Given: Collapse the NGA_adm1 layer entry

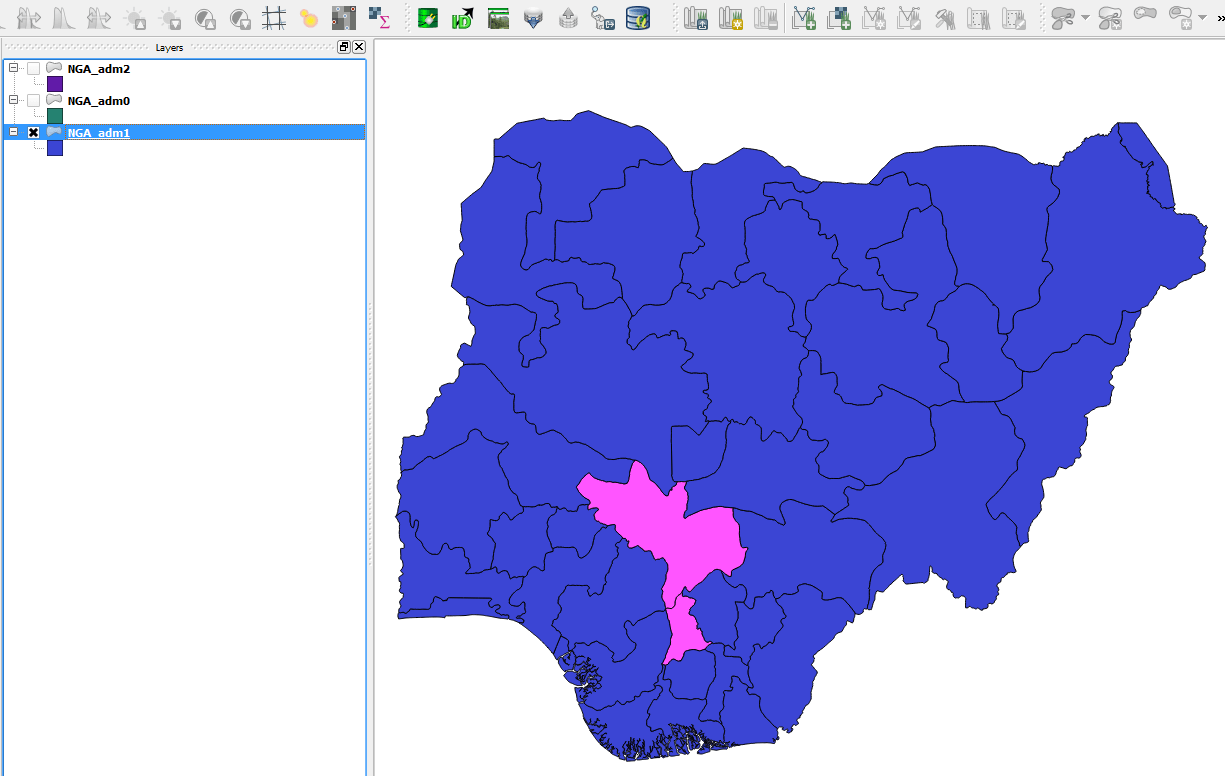Looking at the screenshot, I should click(13, 131).
